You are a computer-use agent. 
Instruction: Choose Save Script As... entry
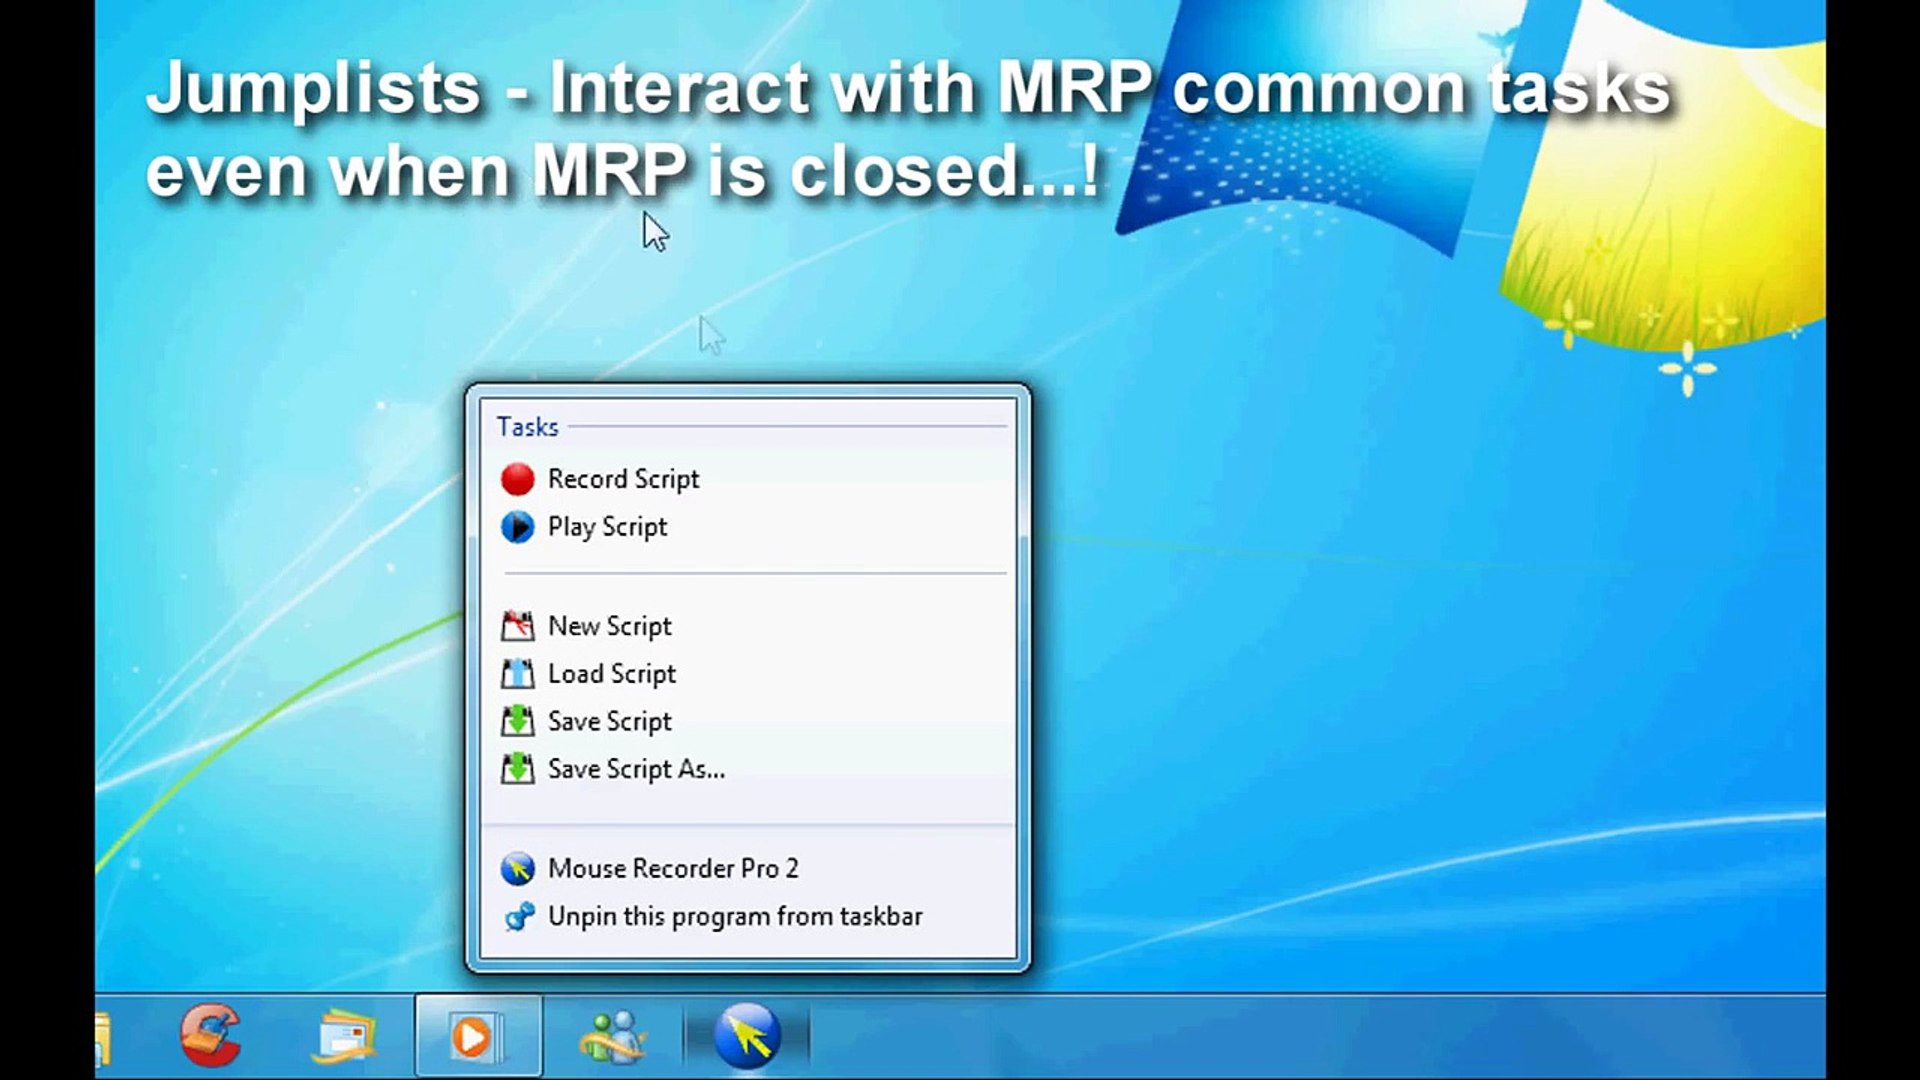point(747,769)
